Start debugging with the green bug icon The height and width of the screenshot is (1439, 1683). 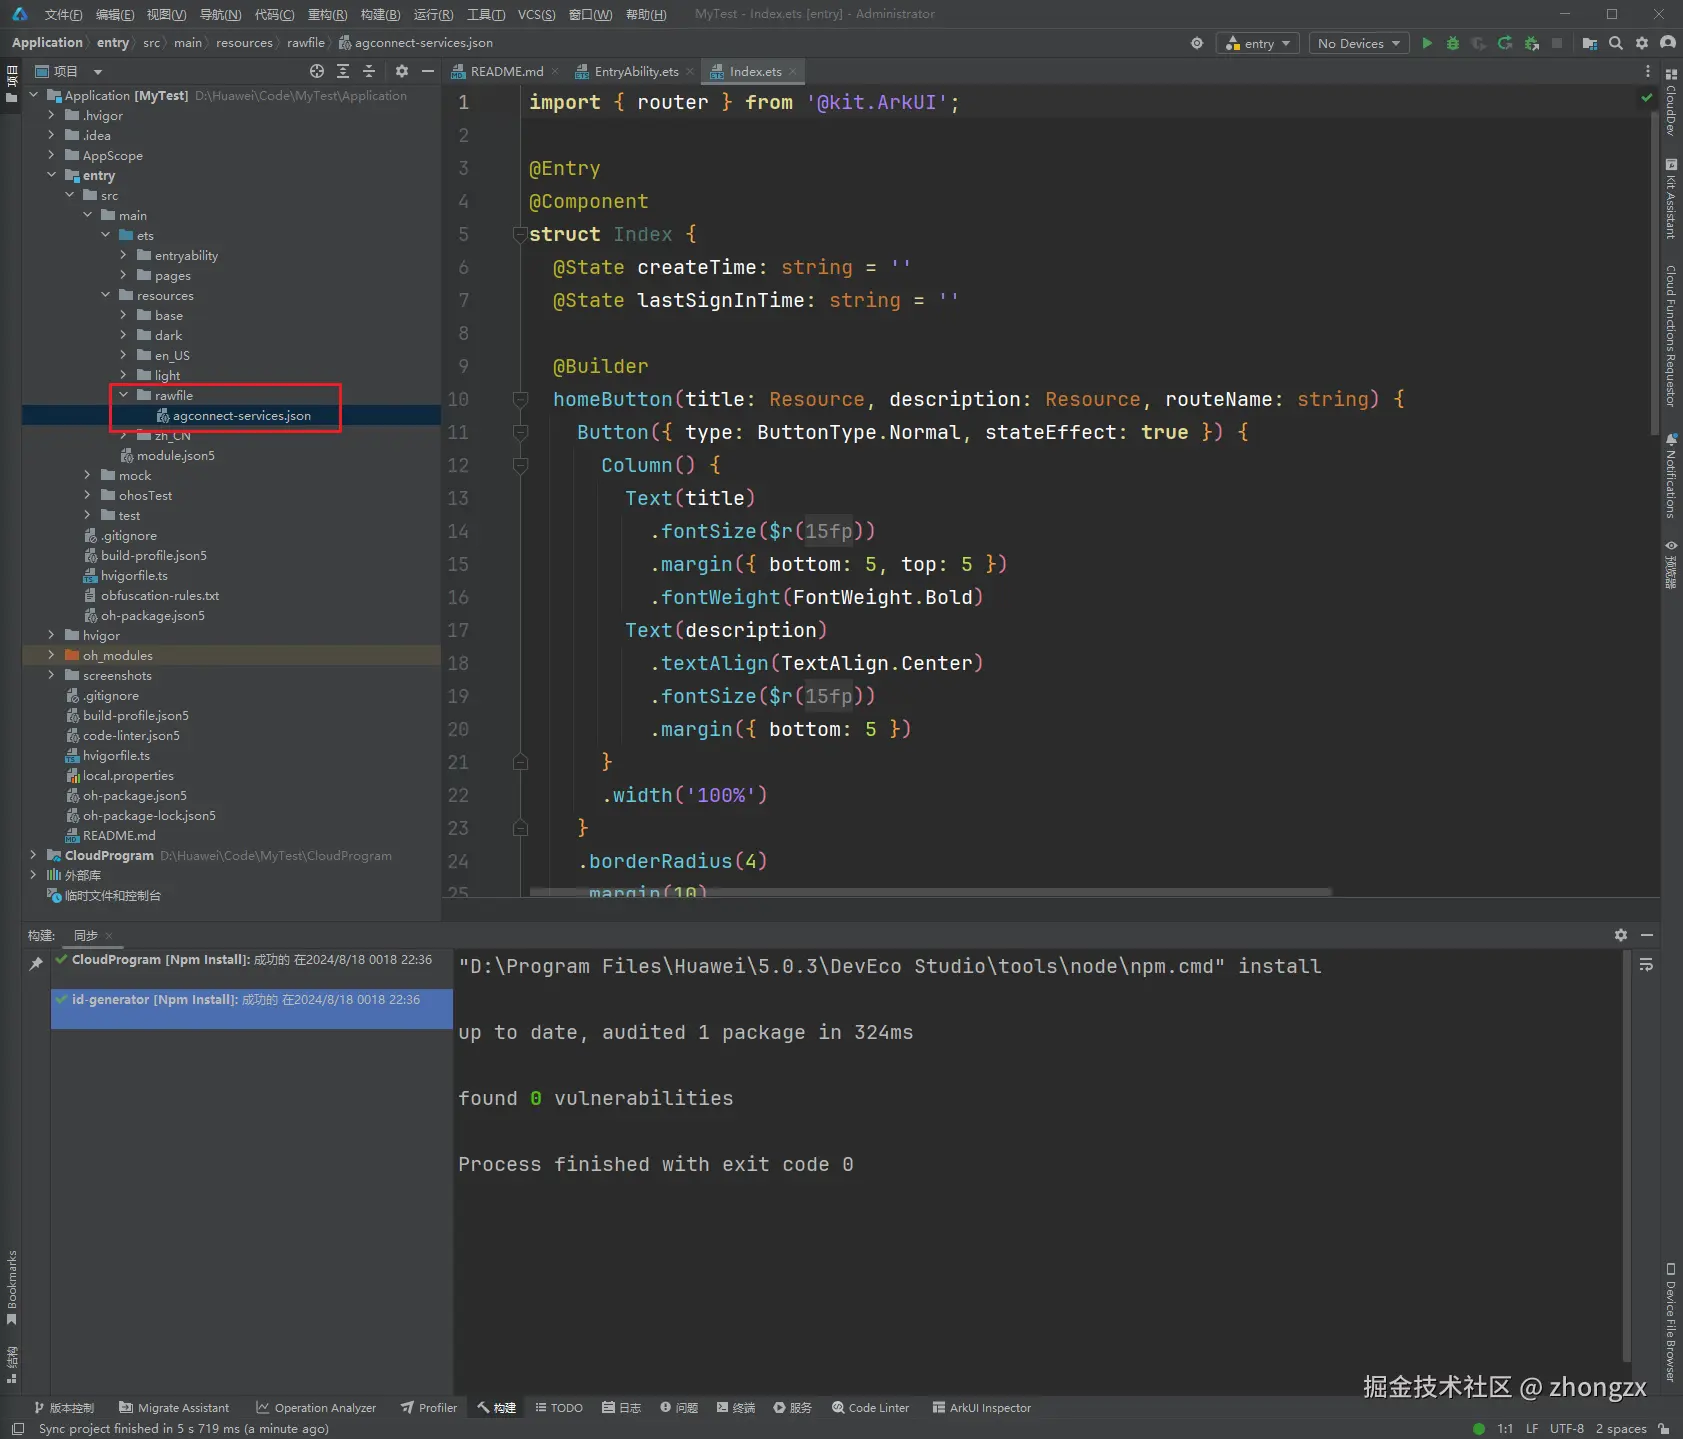pyautogui.click(x=1453, y=43)
